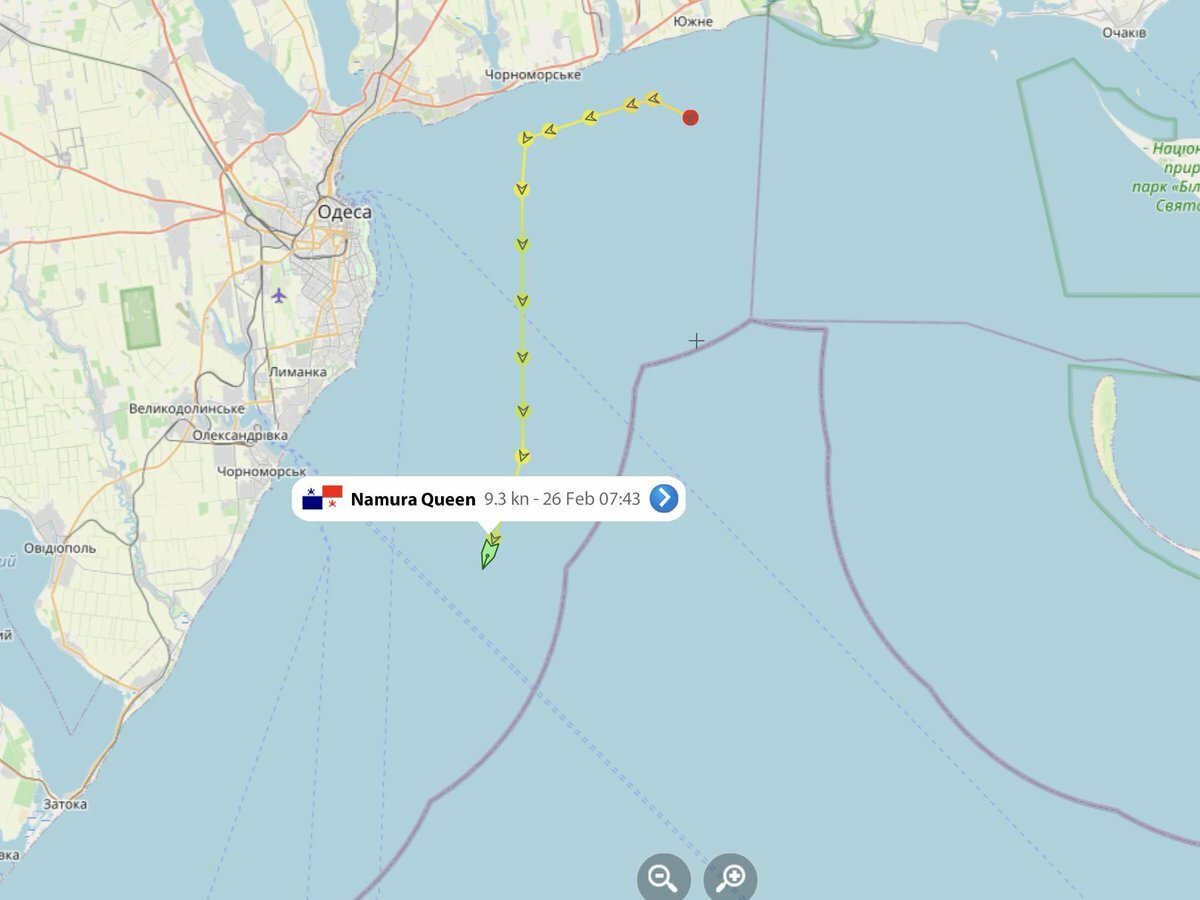Click the Затока town label
The width and height of the screenshot is (1200, 900).
[65, 804]
